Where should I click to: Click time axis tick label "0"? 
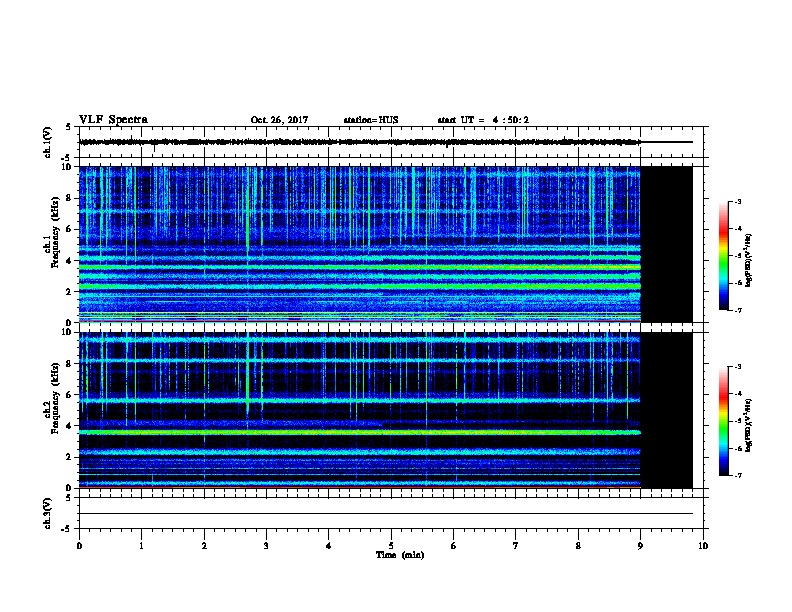point(79,545)
